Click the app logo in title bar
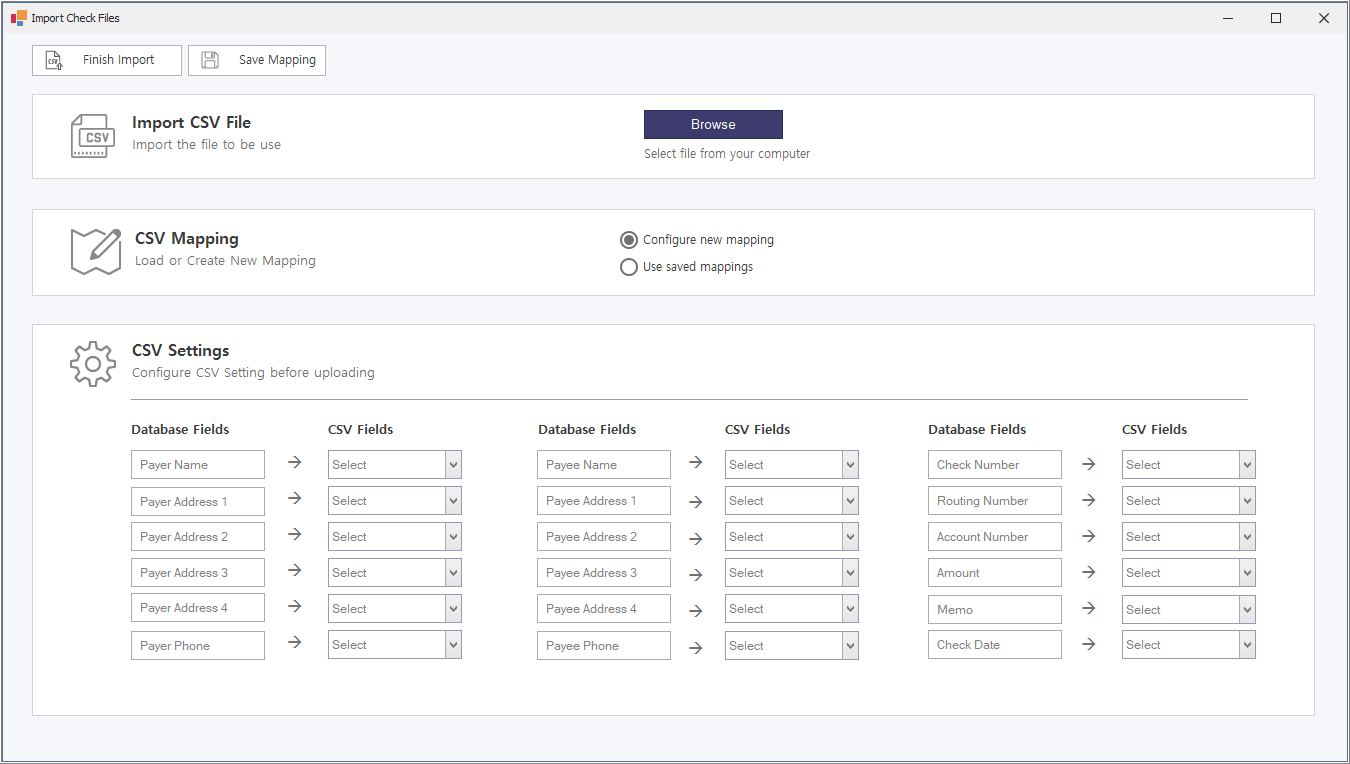Viewport: 1350px width, 764px height. tap(18, 18)
